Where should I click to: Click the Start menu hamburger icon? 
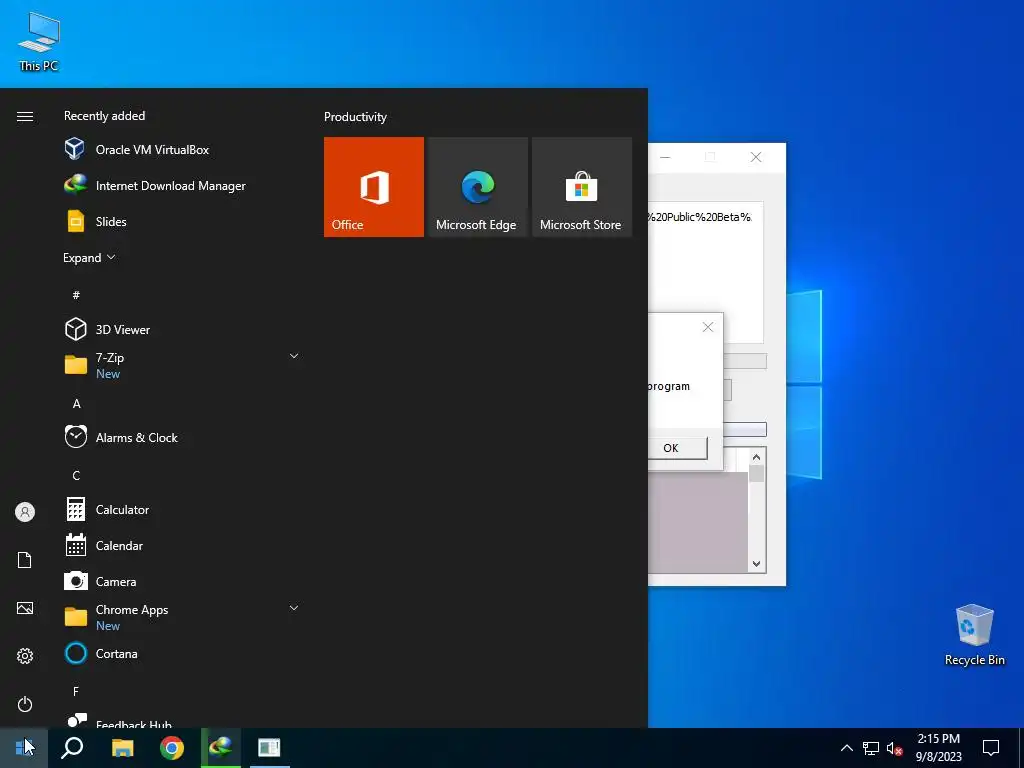(x=25, y=116)
